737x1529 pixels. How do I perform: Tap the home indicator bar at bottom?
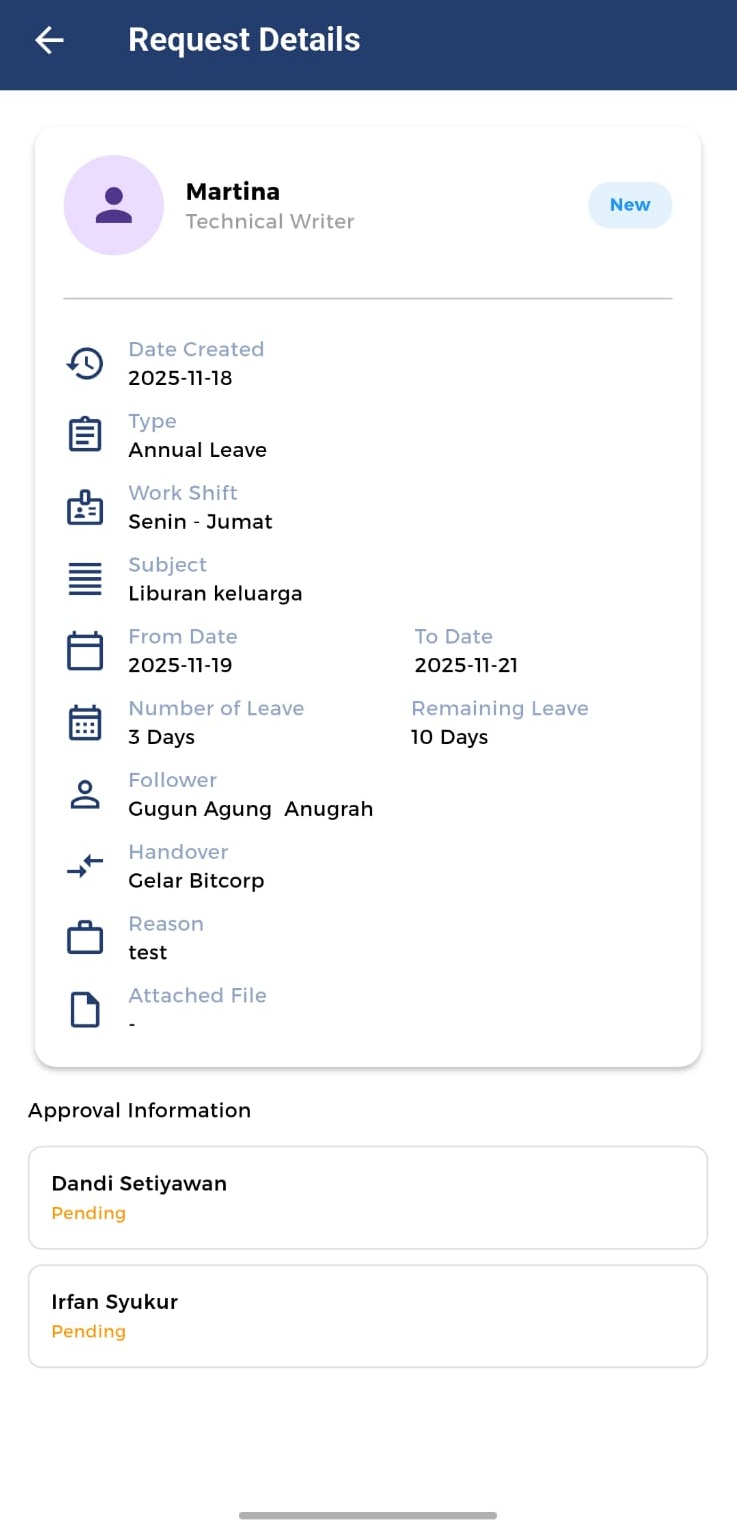[368, 1515]
